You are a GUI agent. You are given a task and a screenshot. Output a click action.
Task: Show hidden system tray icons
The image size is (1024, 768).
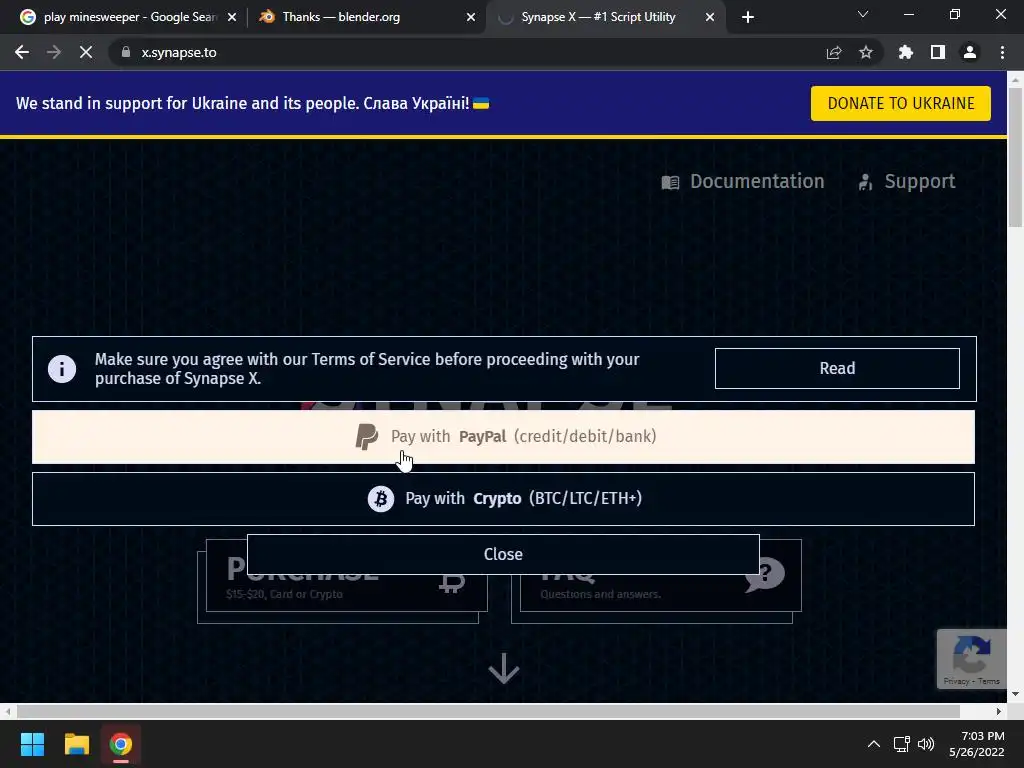pyautogui.click(x=874, y=744)
